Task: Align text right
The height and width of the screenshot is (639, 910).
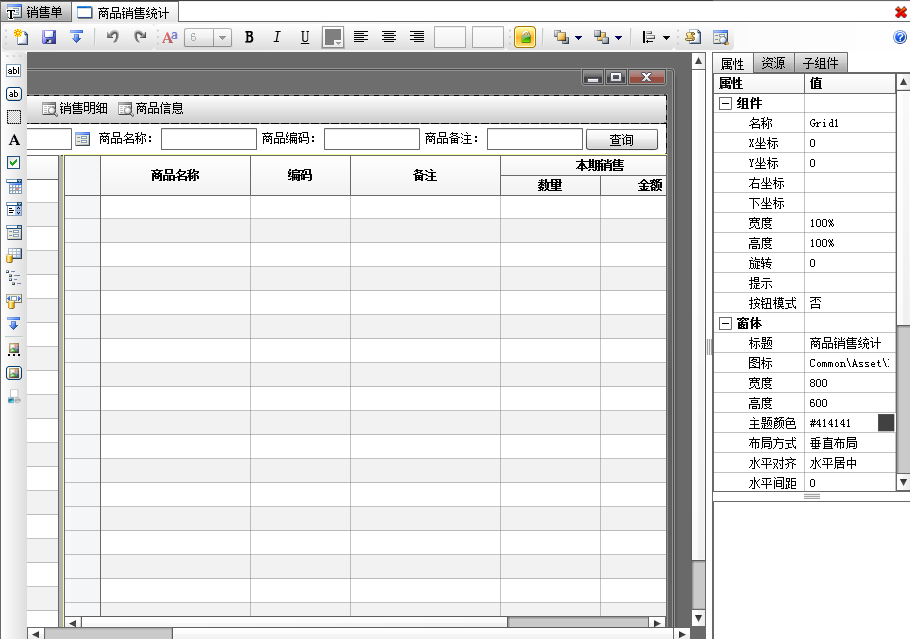Action: [x=417, y=37]
